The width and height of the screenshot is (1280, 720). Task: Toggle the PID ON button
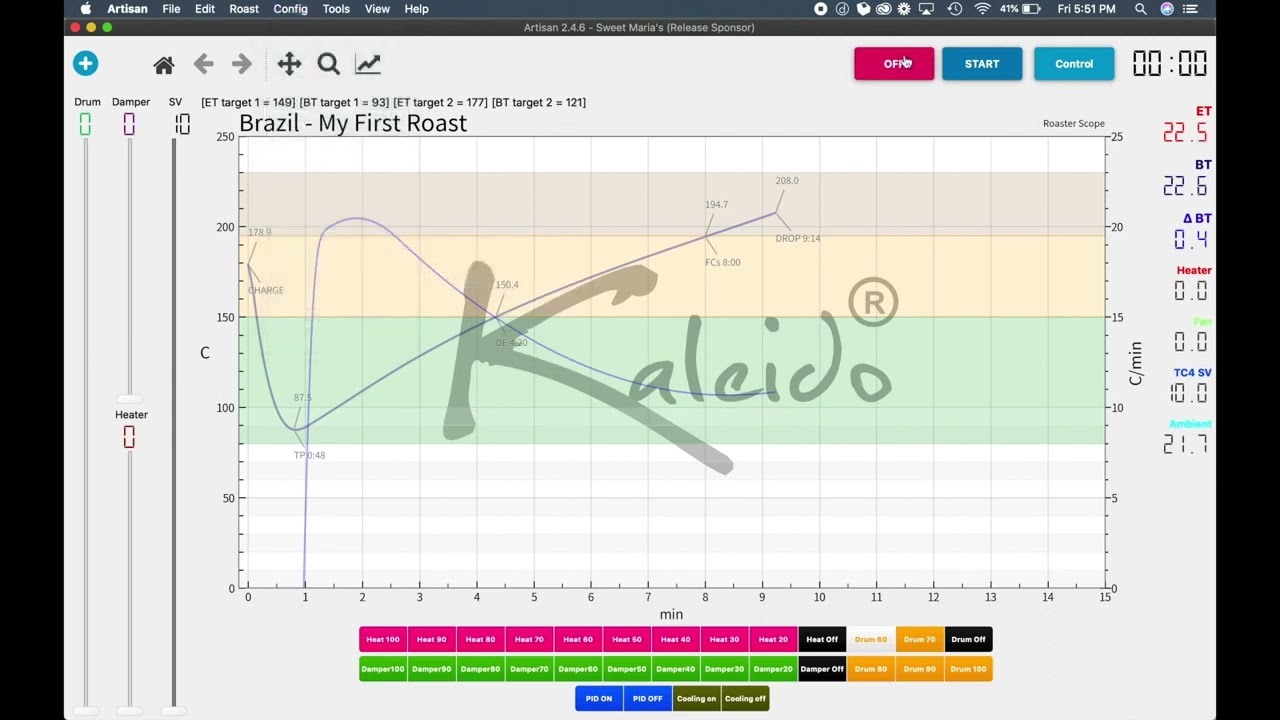[599, 699]
